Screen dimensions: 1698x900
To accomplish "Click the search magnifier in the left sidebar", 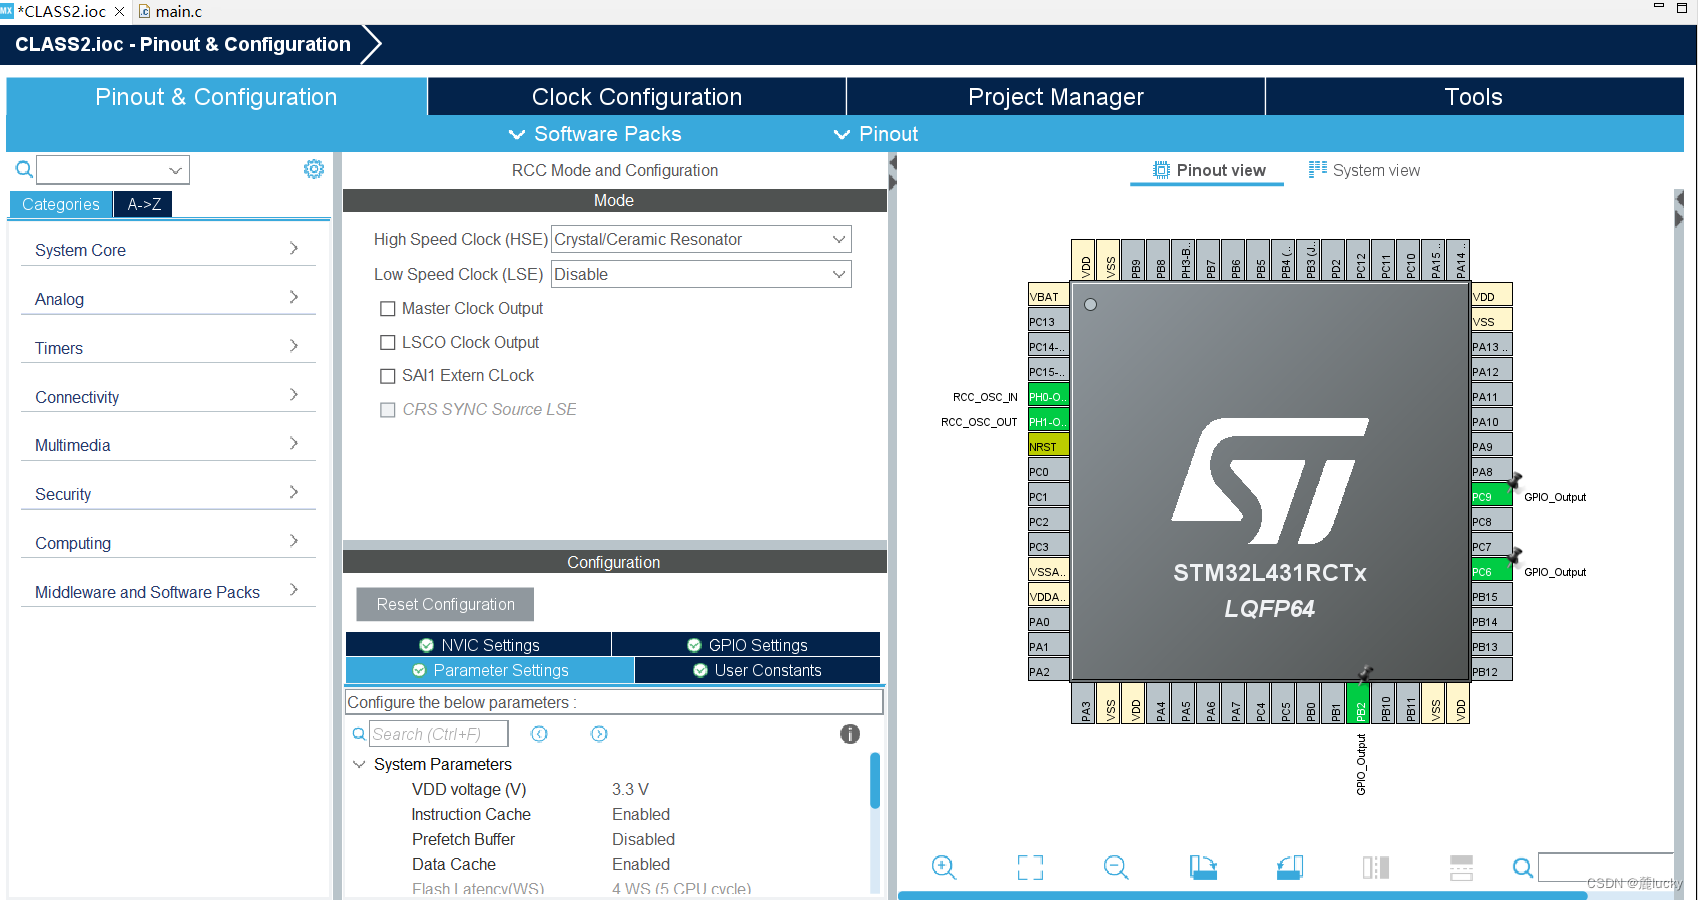I will tap(22, 169).
